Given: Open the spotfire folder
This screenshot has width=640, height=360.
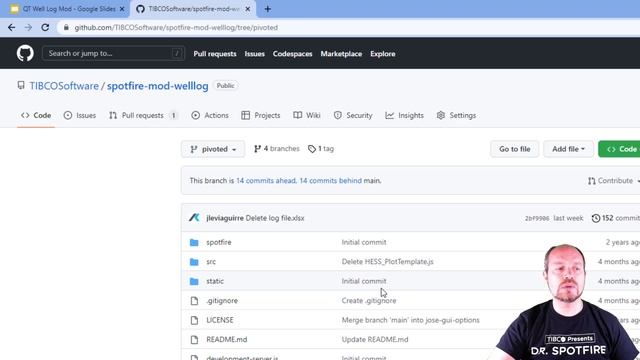Looking at the screenshot, I should click(219, 242).
